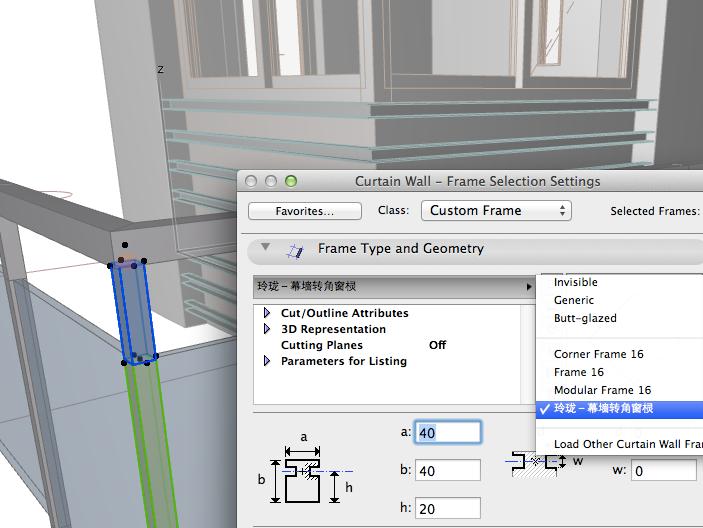The image size is (703, 528).
Task: Click the frame section a/b/h diagram
Action: click(305, 469)
